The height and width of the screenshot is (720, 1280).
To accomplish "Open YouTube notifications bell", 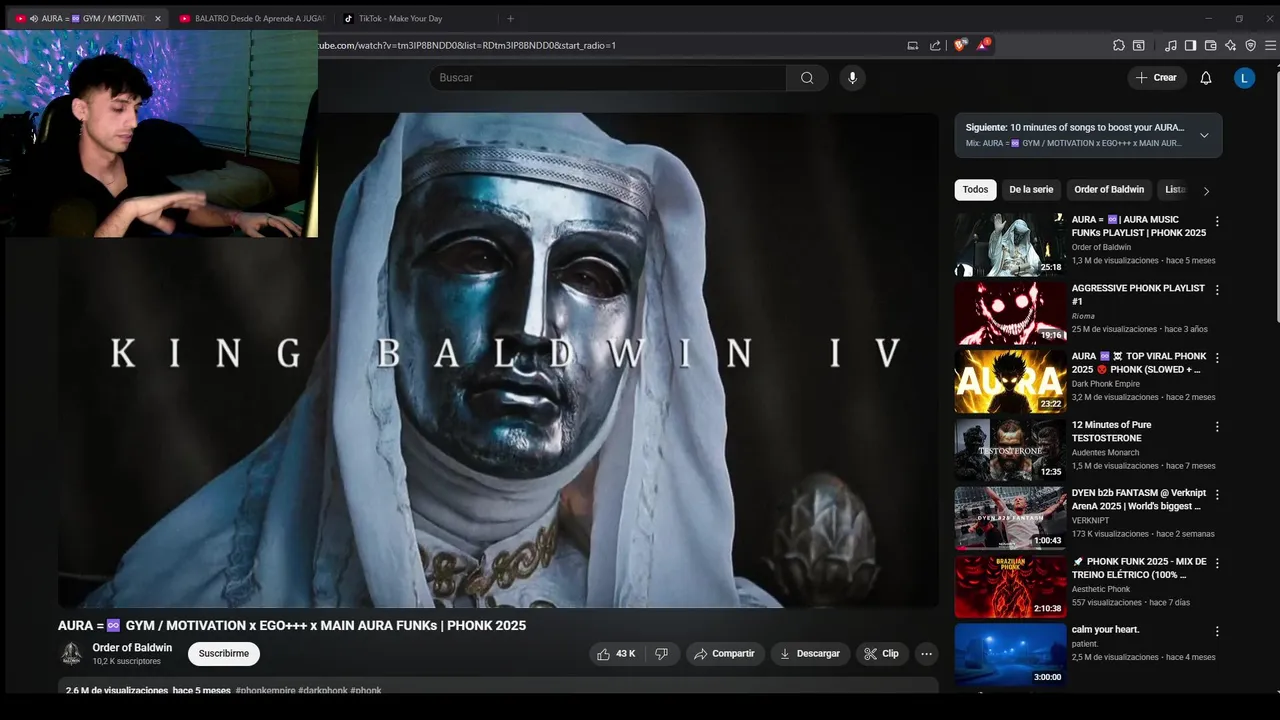I will click(x=1206, y=78).
